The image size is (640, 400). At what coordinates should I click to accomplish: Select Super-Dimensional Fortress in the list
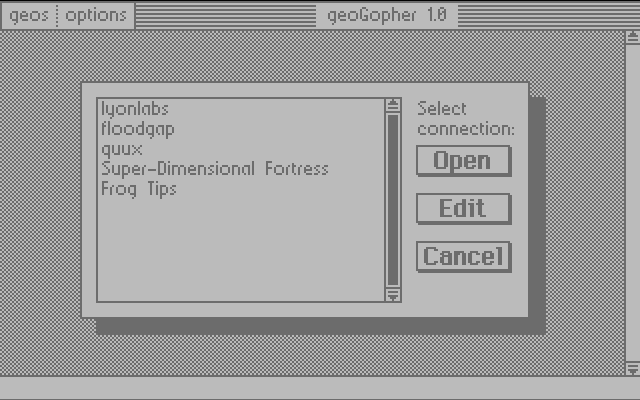pyautogui.click(x=215, y=169)
